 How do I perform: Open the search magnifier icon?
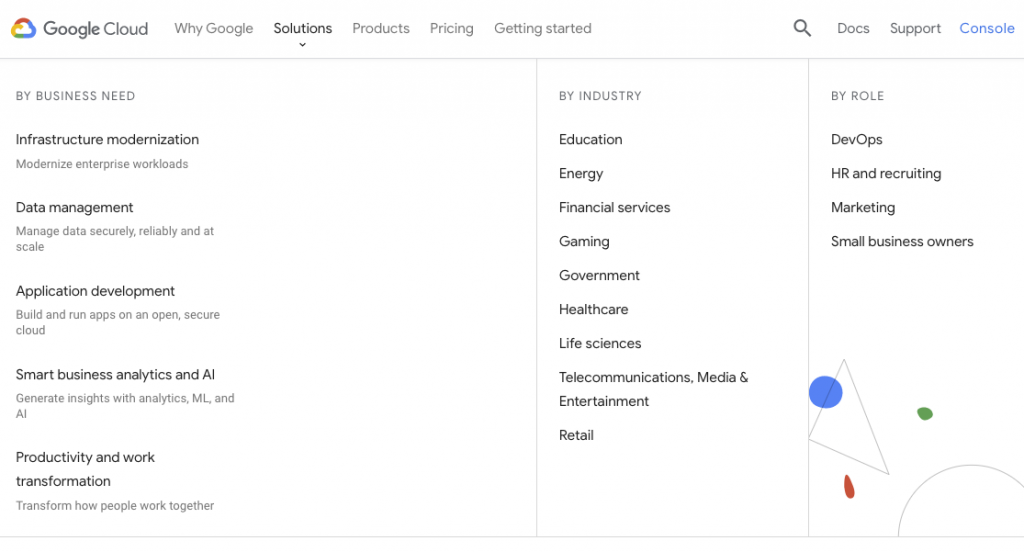[x=802, y=28]
